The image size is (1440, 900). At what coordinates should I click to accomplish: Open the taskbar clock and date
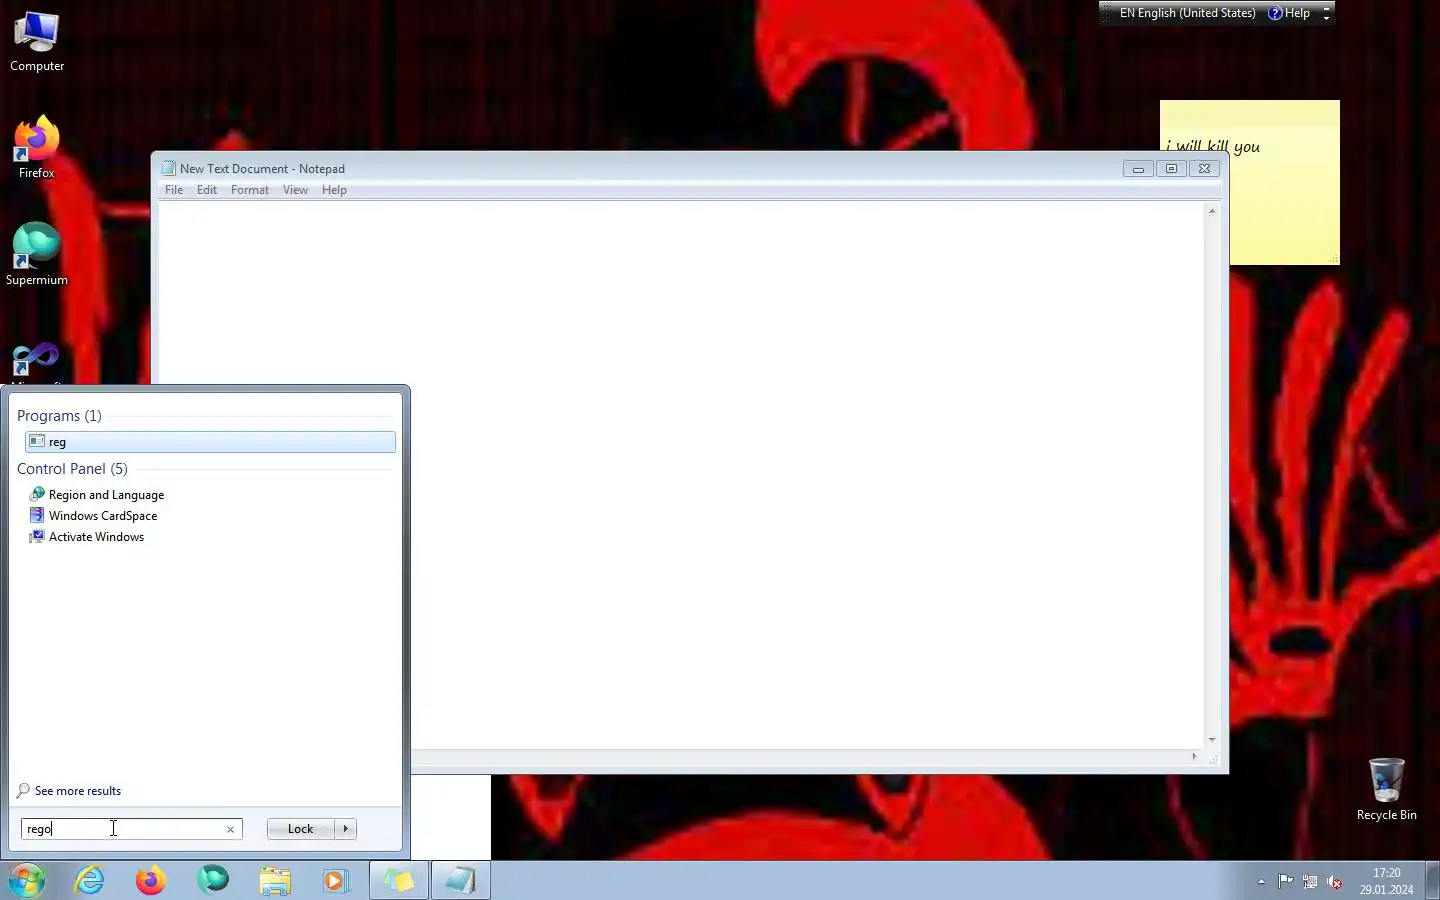(1386, 881)
